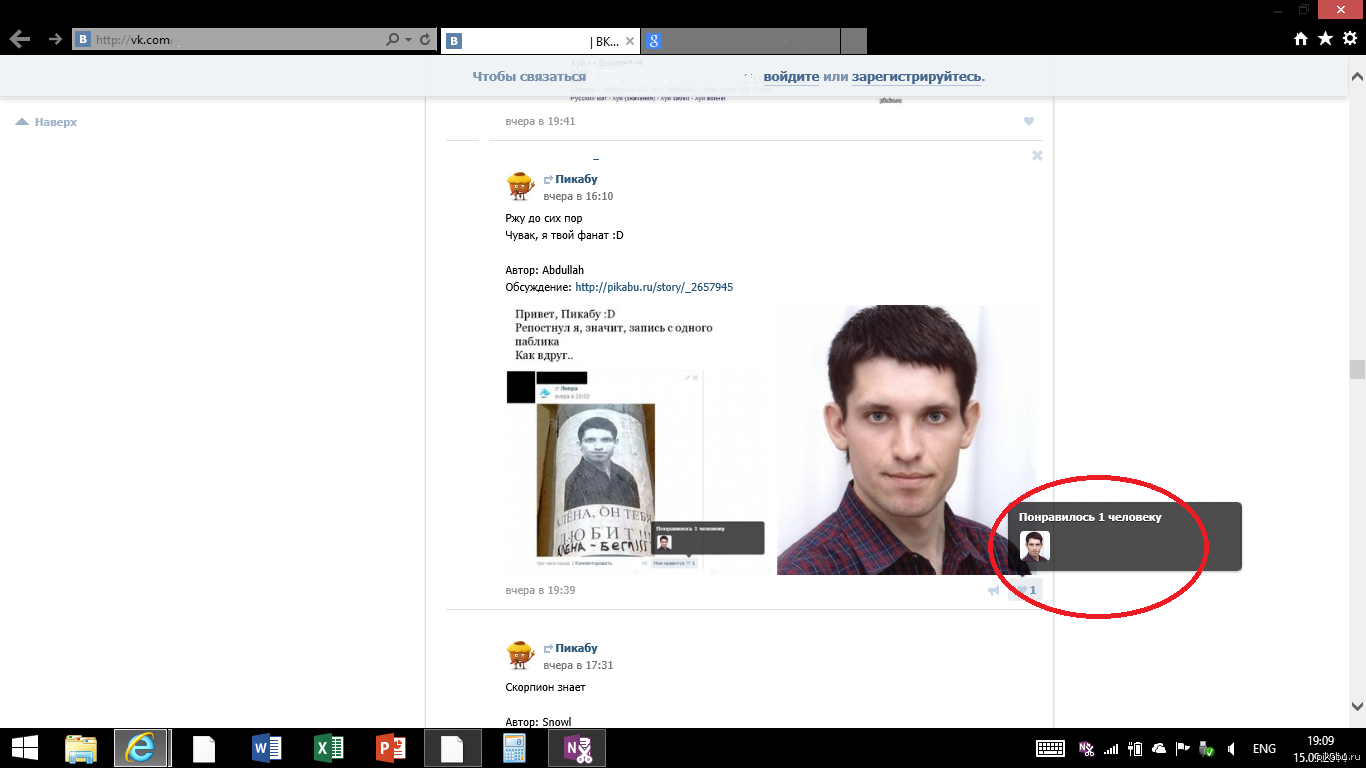This screenshot has height=768, width=1366.
Task: Click the зарегистрируйтесь registration link
Action: (x=917, y=76)
